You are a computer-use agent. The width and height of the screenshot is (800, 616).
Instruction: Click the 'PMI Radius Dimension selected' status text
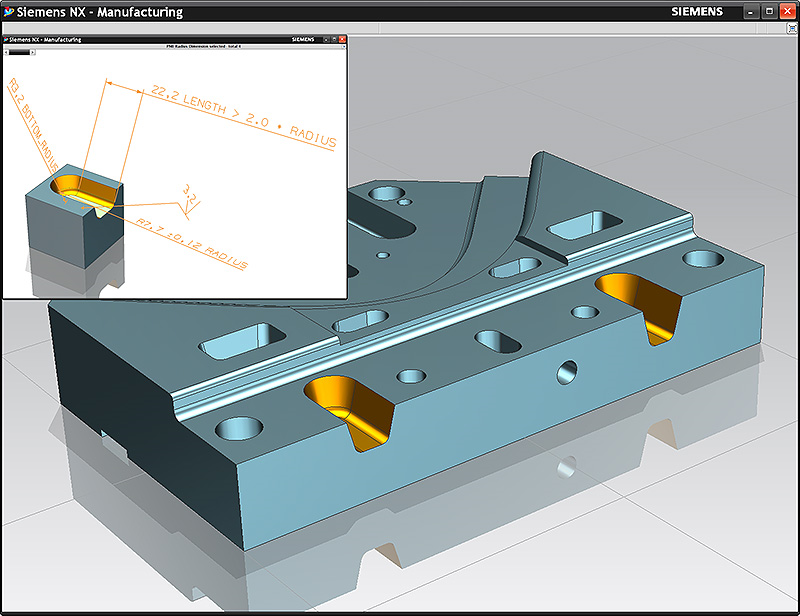coord(196,46)
